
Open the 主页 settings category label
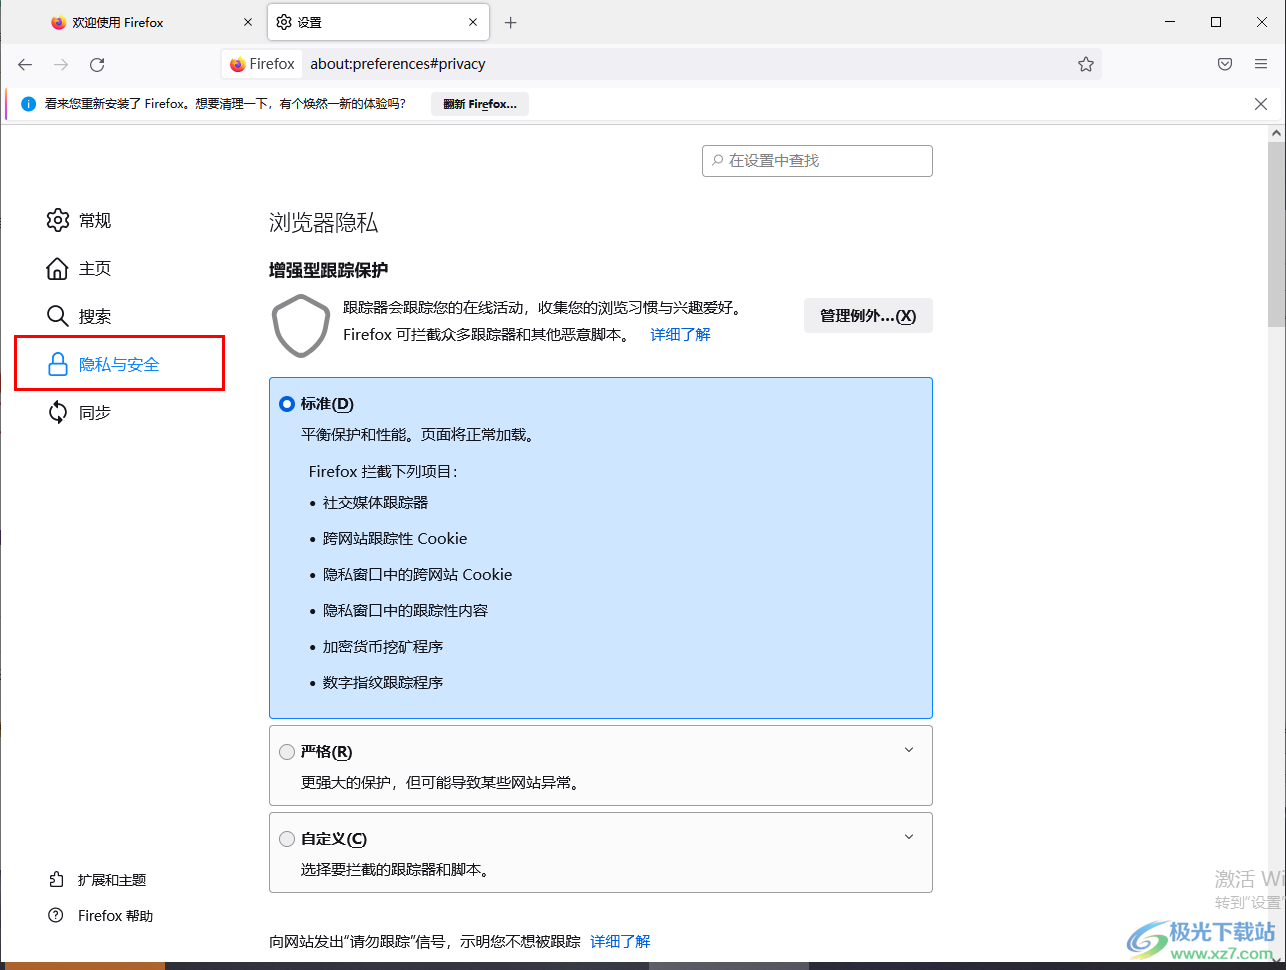[x=95, y=268]
